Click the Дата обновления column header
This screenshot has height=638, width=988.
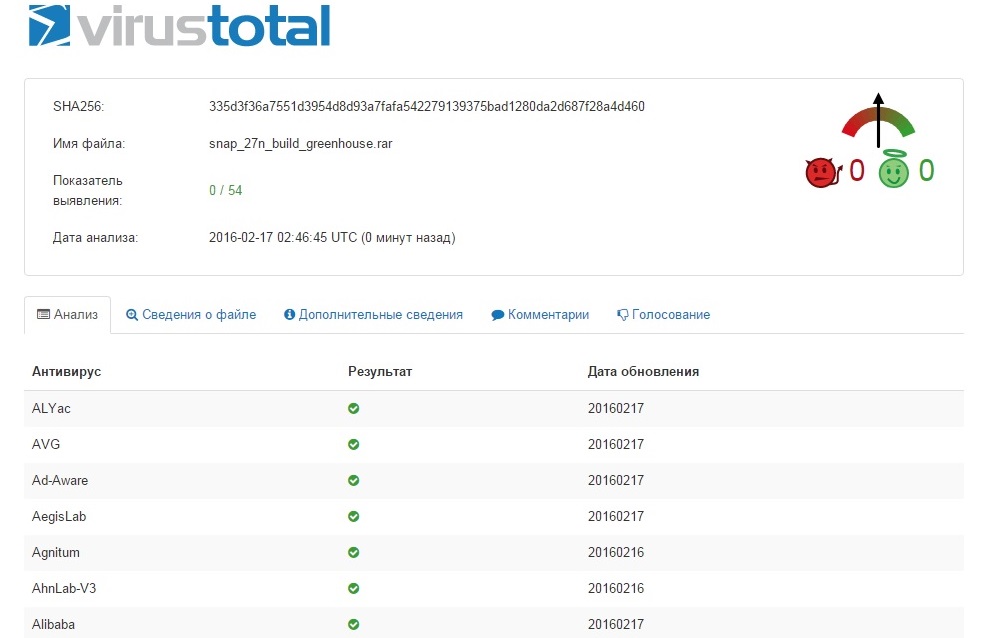coord(643,372)
